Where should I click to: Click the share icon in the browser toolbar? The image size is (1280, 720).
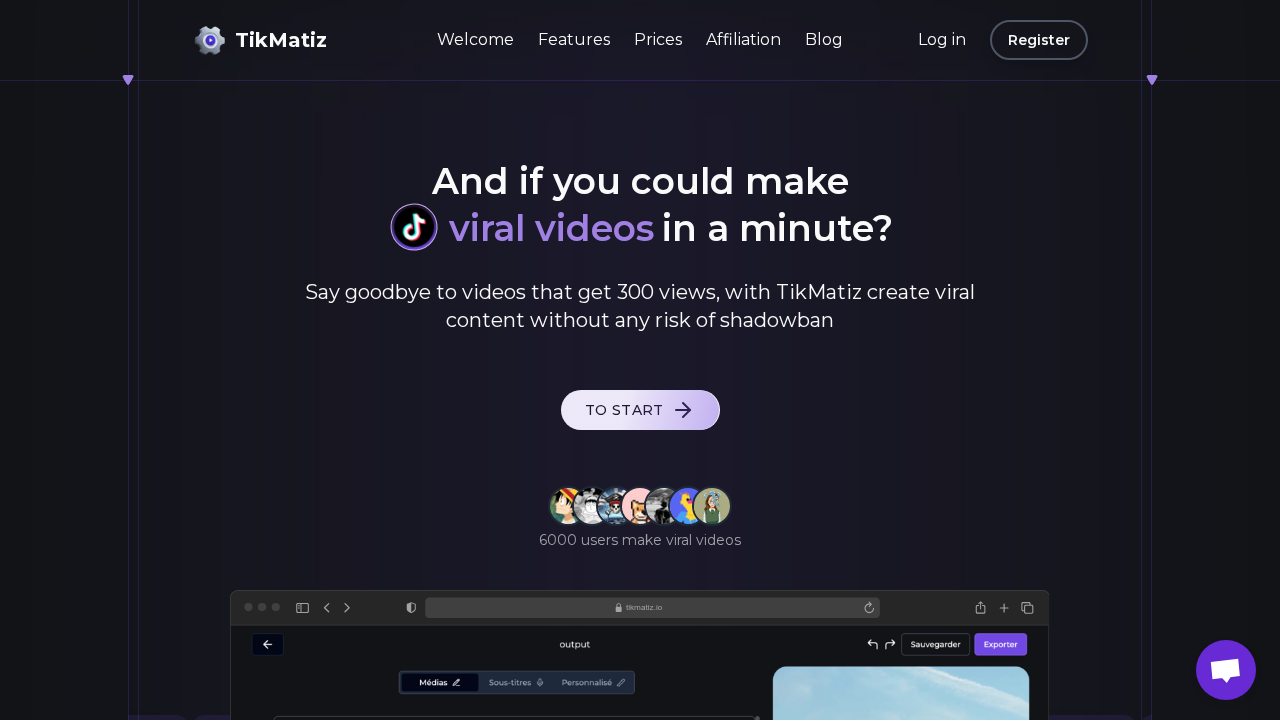point(980,607)
